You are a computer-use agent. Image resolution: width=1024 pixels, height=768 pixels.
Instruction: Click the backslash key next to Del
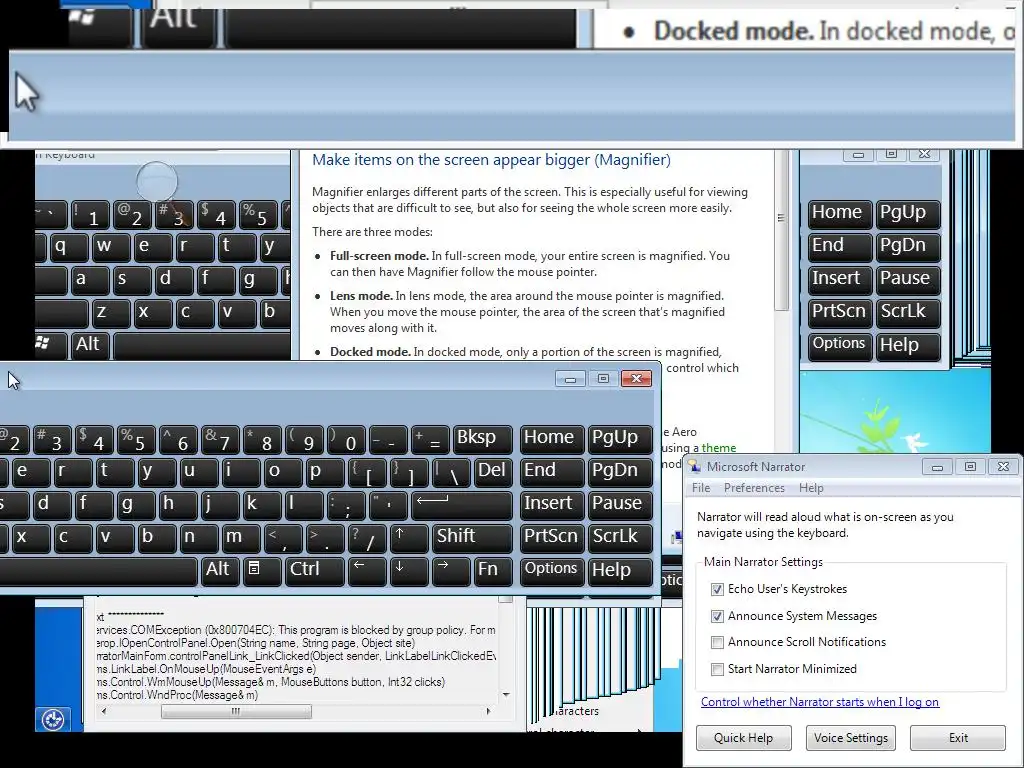[x=451, y=472]
